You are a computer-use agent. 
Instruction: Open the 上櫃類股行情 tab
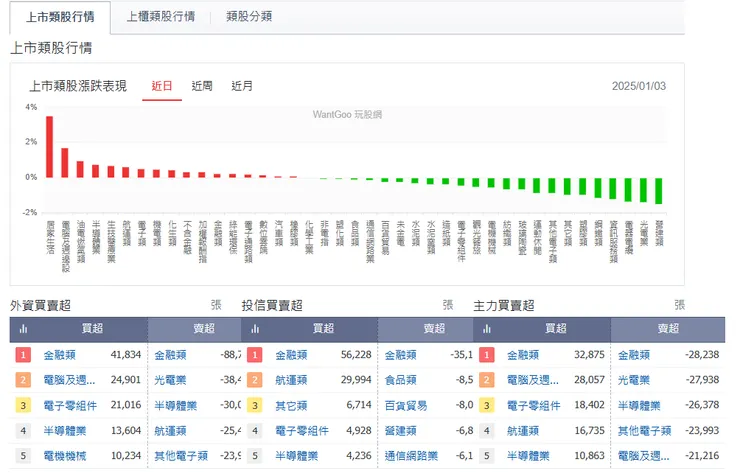tap(160, 17)
